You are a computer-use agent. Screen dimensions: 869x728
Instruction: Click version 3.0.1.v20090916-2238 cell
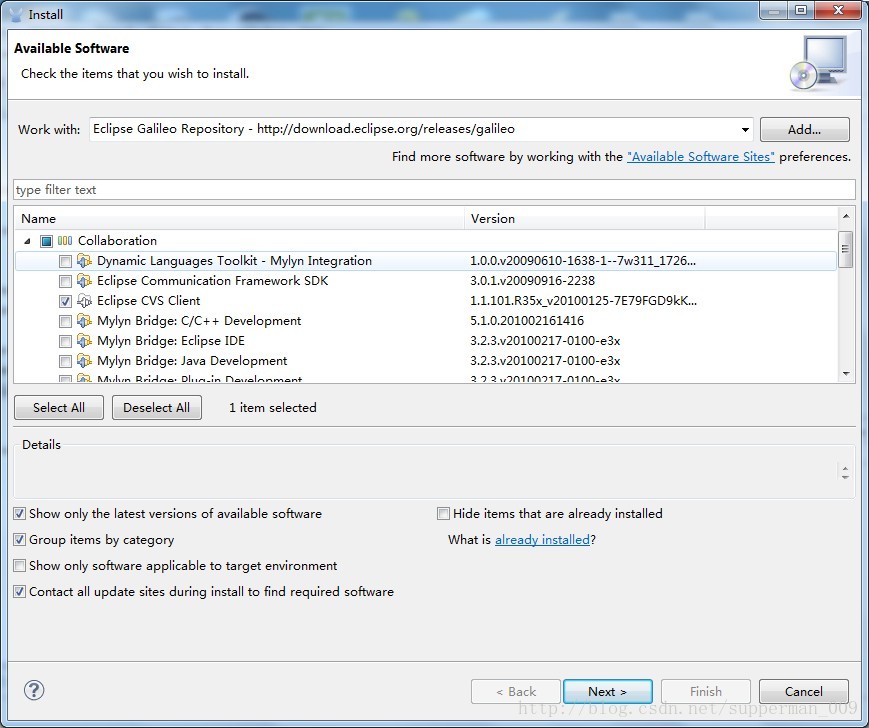[x=532, y=280]
